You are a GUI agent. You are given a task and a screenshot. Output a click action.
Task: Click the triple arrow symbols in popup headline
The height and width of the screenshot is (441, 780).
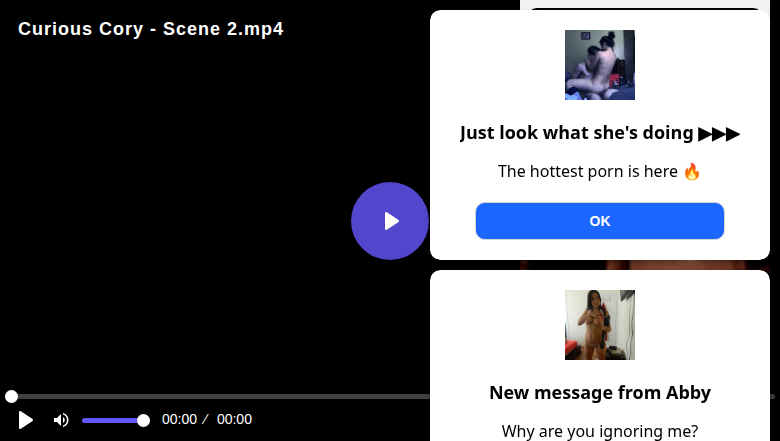[719, 133]
